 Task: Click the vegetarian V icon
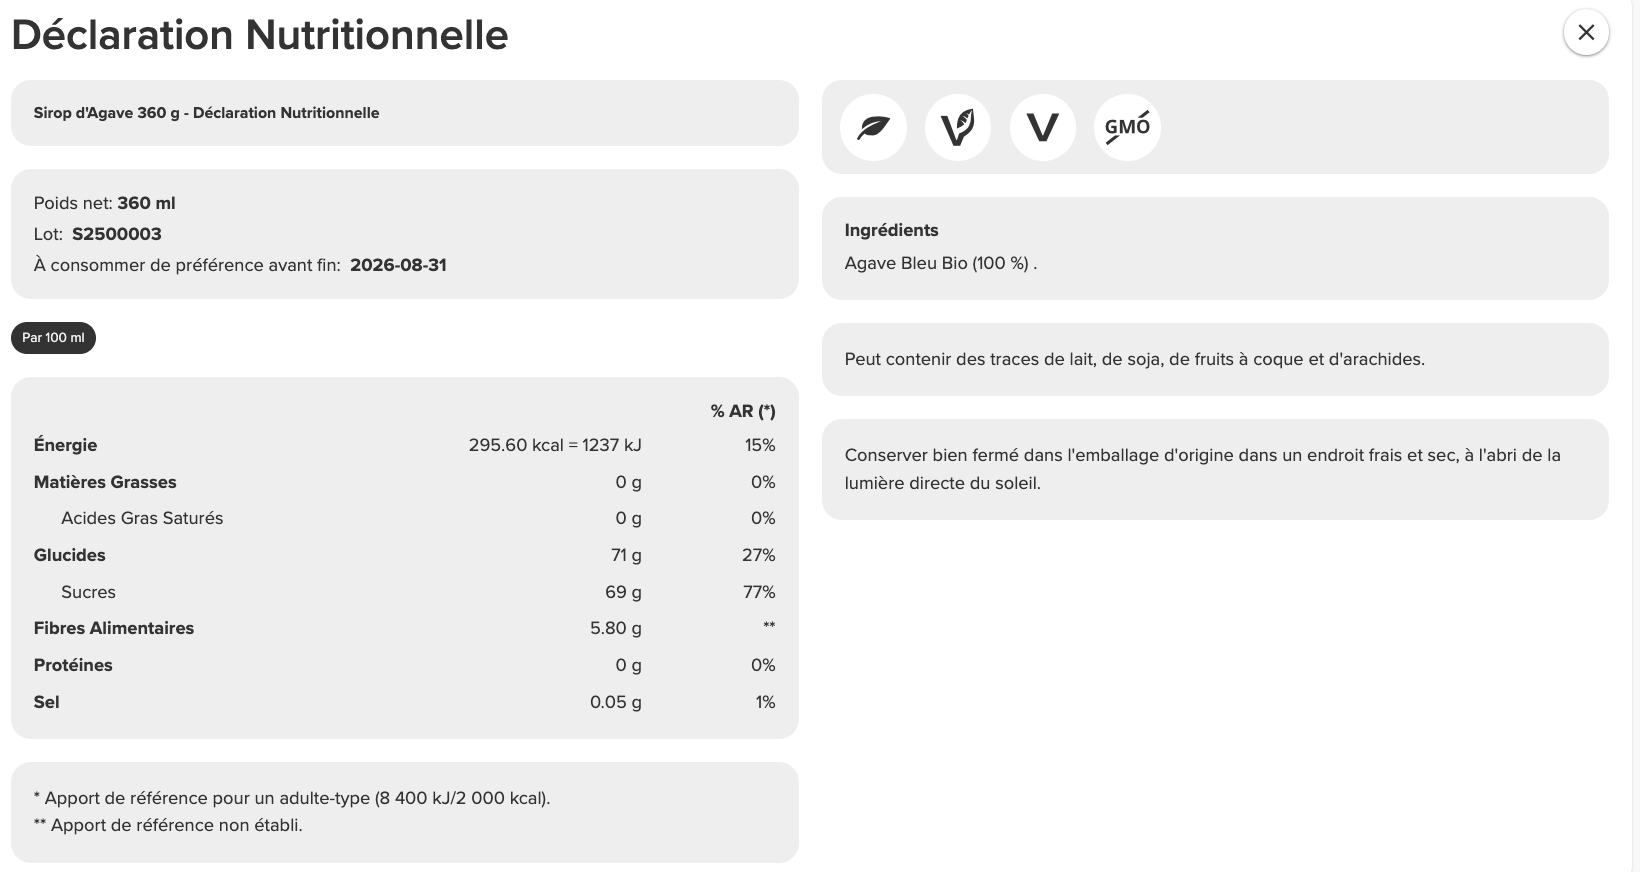pyautogui.click(x=1043, y=127)
